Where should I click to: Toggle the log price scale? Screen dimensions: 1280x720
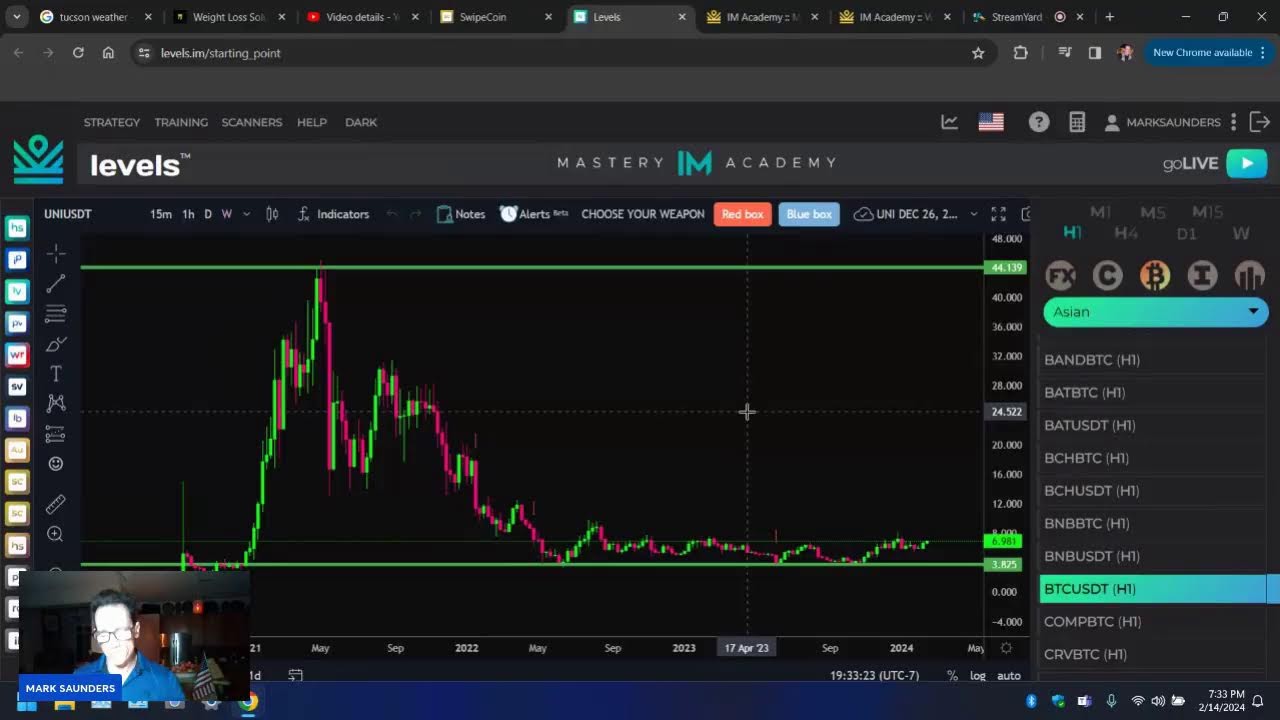pos(978,676)
